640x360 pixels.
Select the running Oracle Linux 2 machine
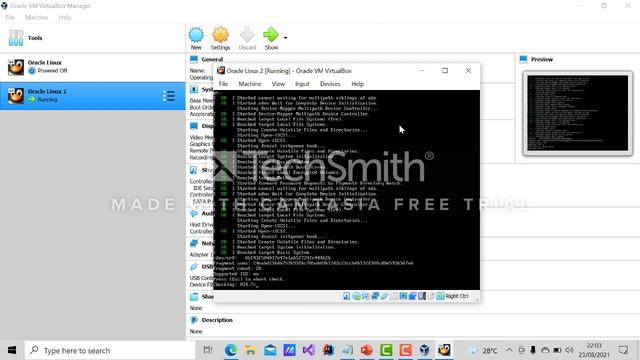coord(92,96)
